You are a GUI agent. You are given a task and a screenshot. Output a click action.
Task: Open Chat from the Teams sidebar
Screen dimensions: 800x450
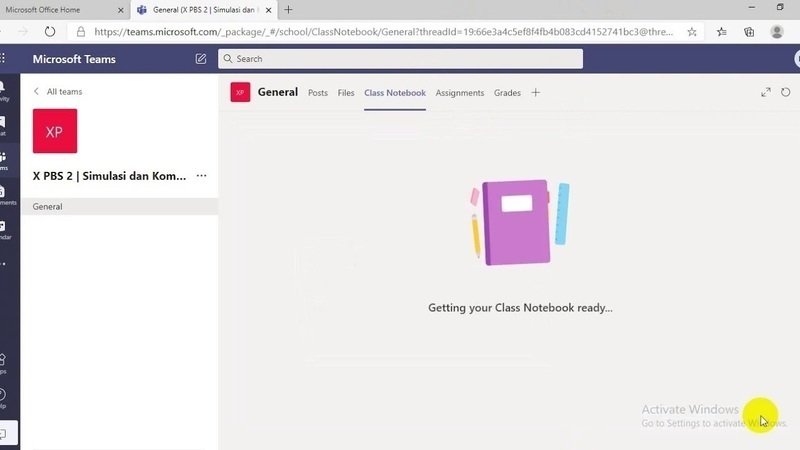5,125
